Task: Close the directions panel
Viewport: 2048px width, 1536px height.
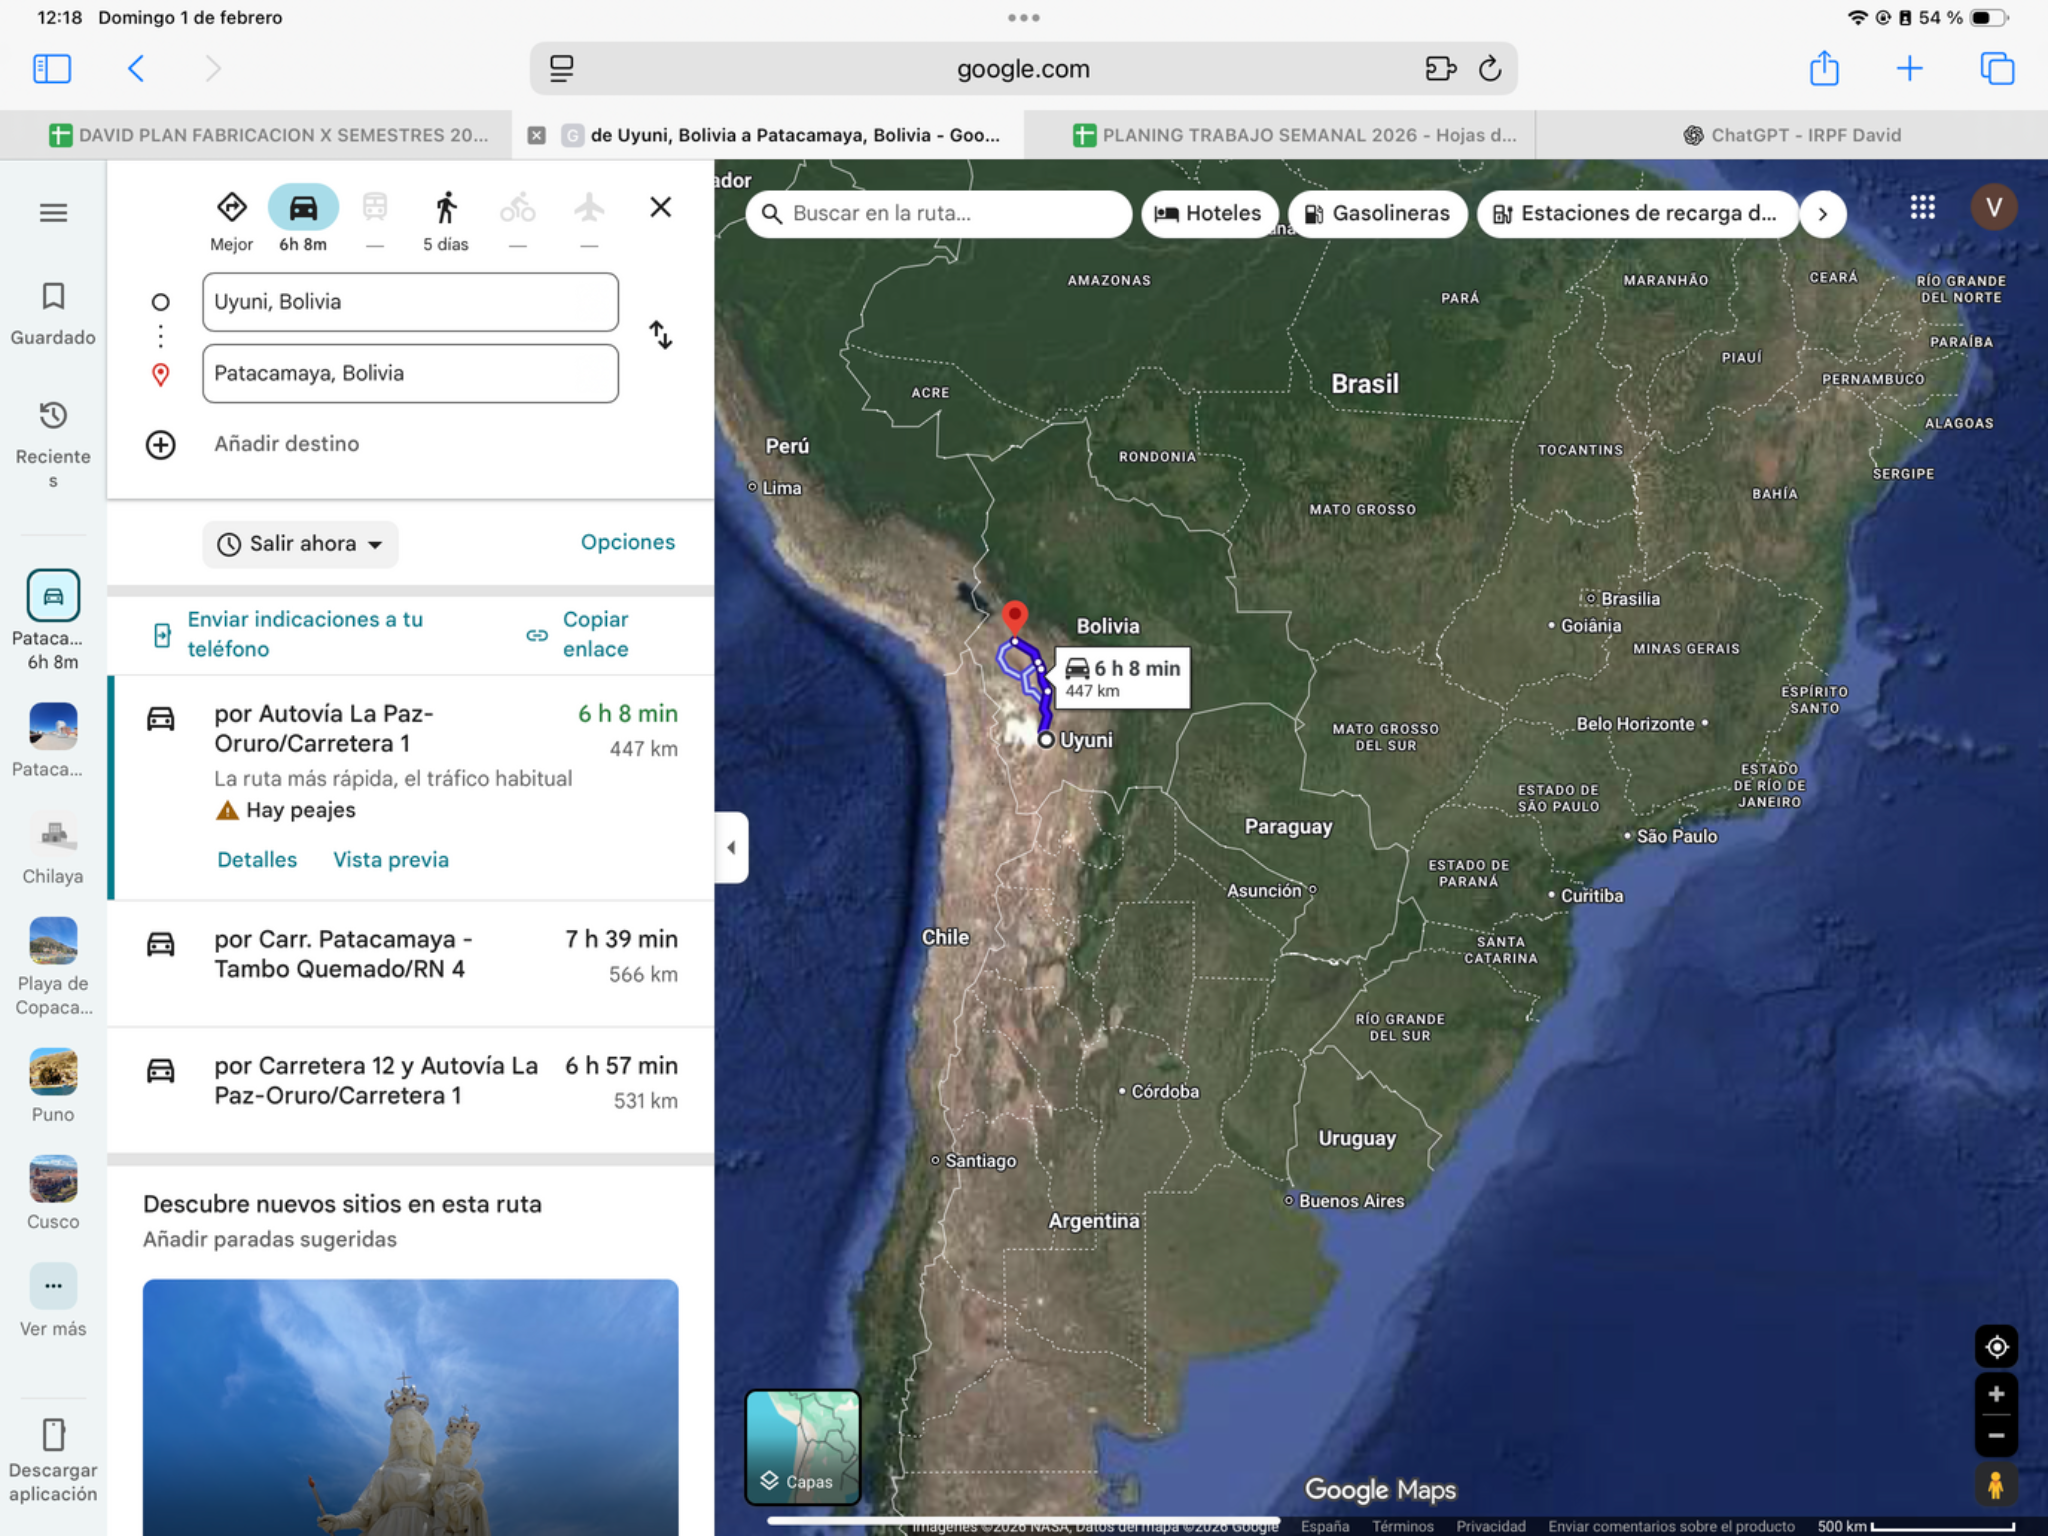Action: 660,207
